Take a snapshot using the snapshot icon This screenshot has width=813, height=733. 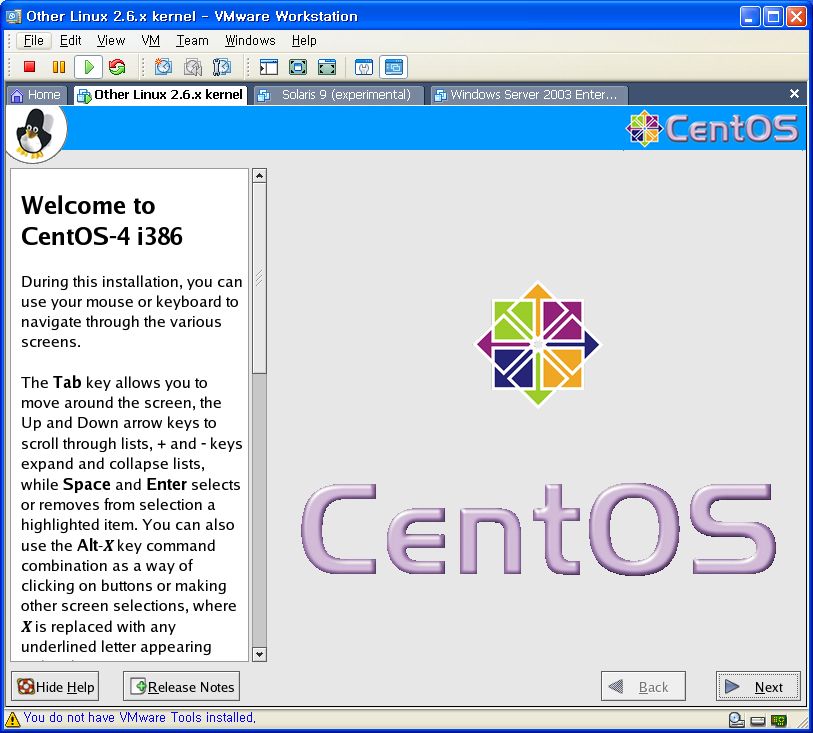click(x=163, y=67)
